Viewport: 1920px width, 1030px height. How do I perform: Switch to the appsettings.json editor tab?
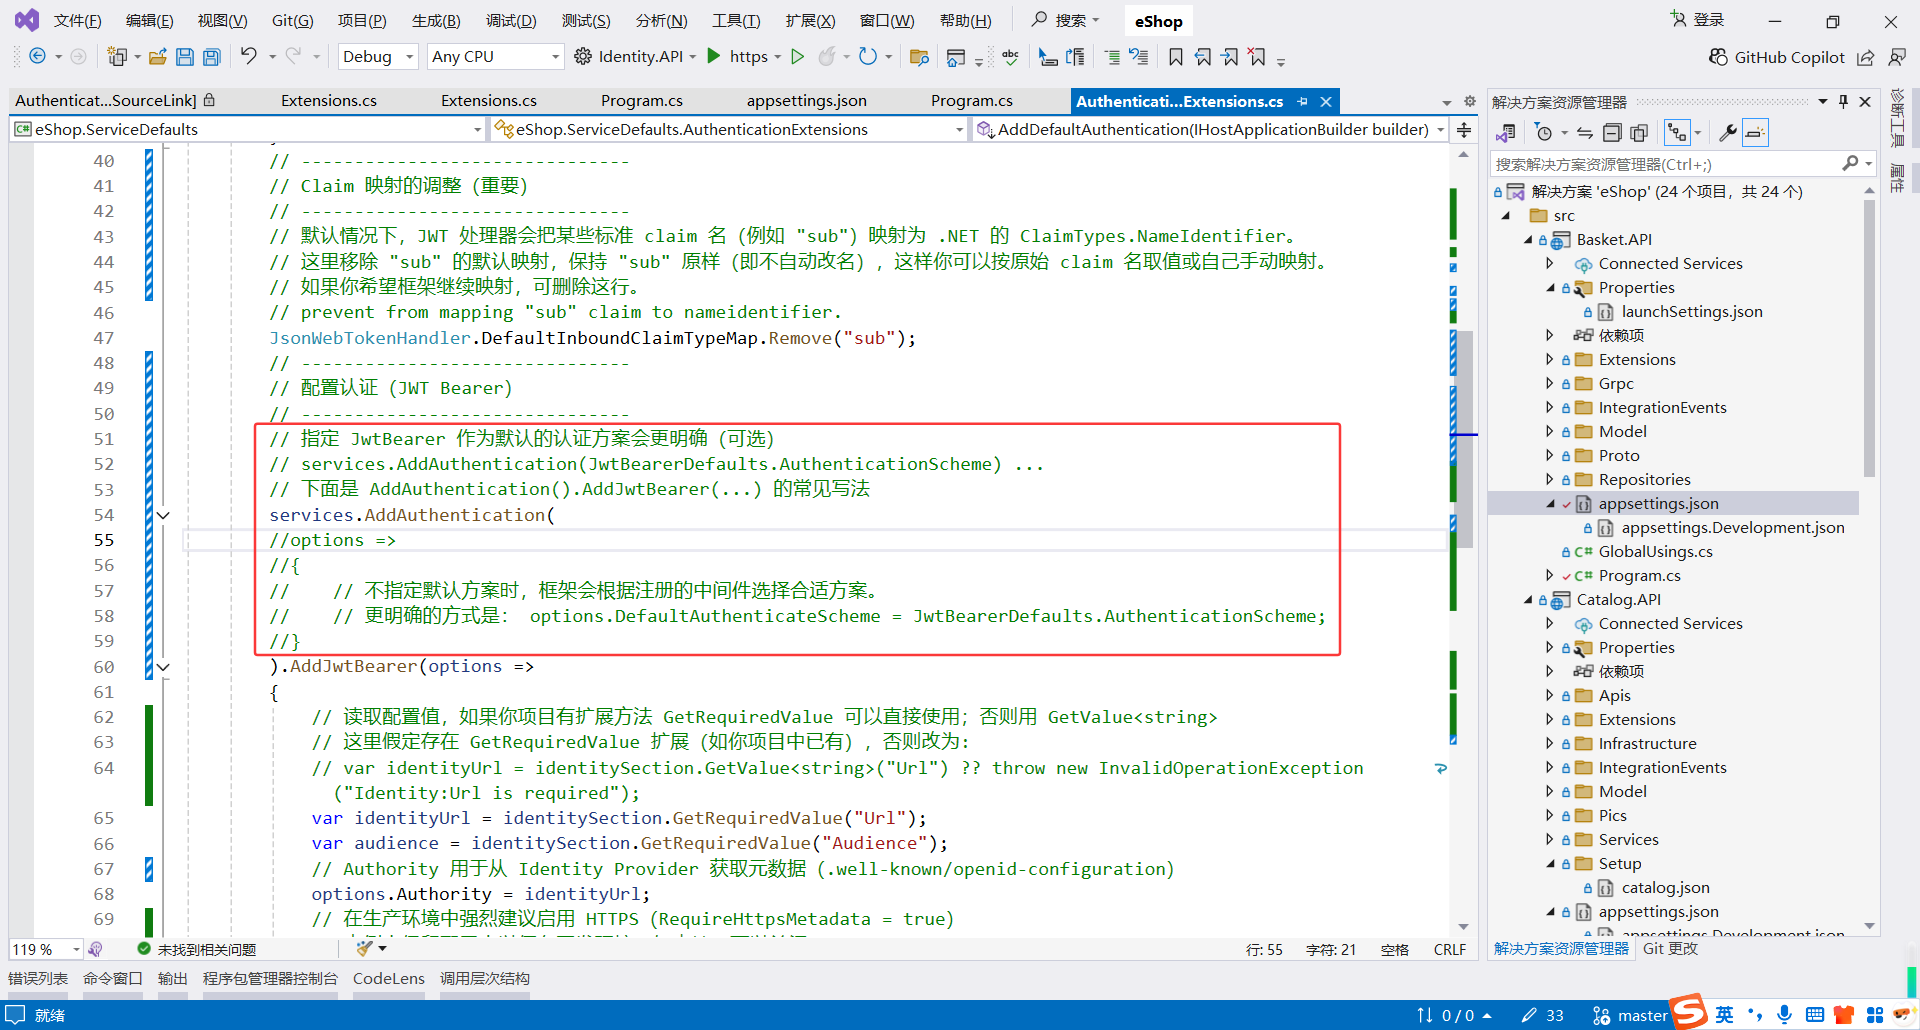coord(806,100)
